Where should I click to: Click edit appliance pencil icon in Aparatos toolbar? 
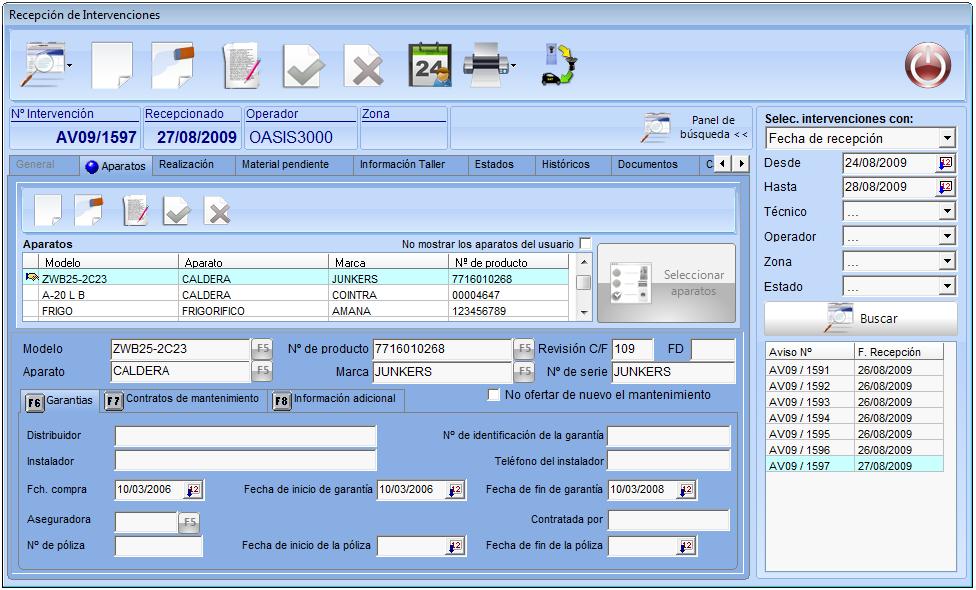click(136, 210)
